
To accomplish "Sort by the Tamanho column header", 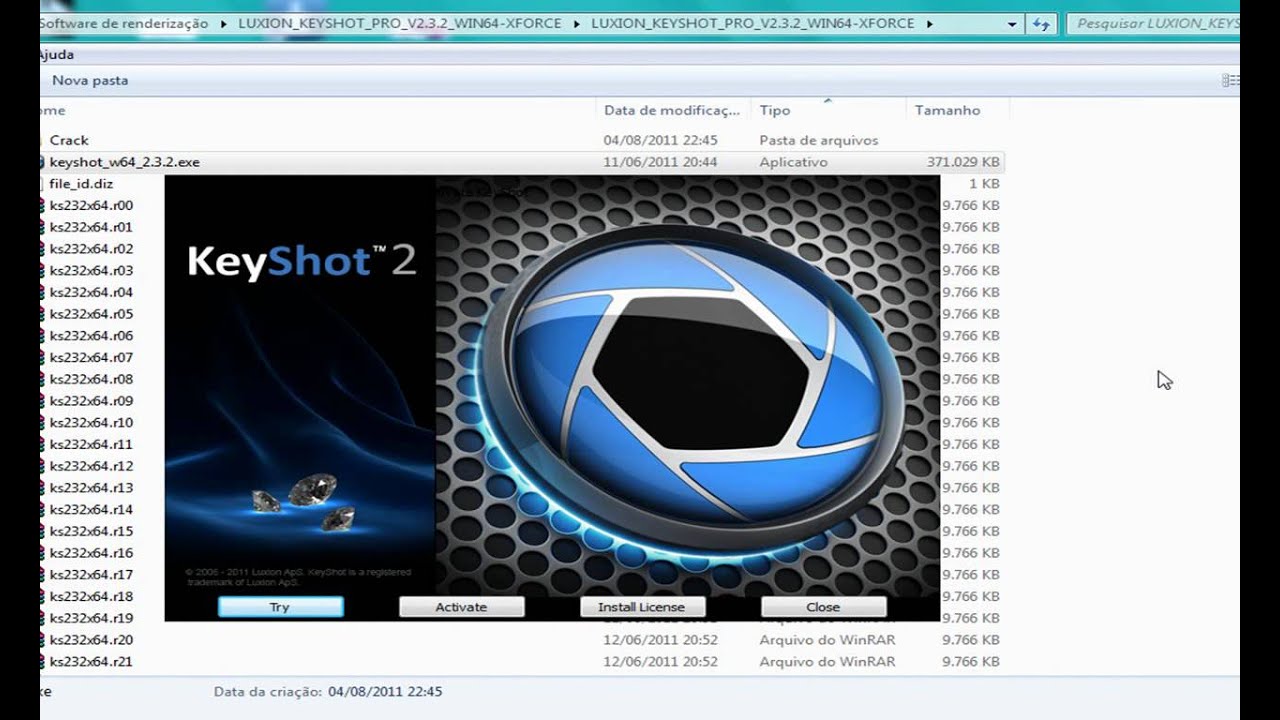I will (948, 110).
